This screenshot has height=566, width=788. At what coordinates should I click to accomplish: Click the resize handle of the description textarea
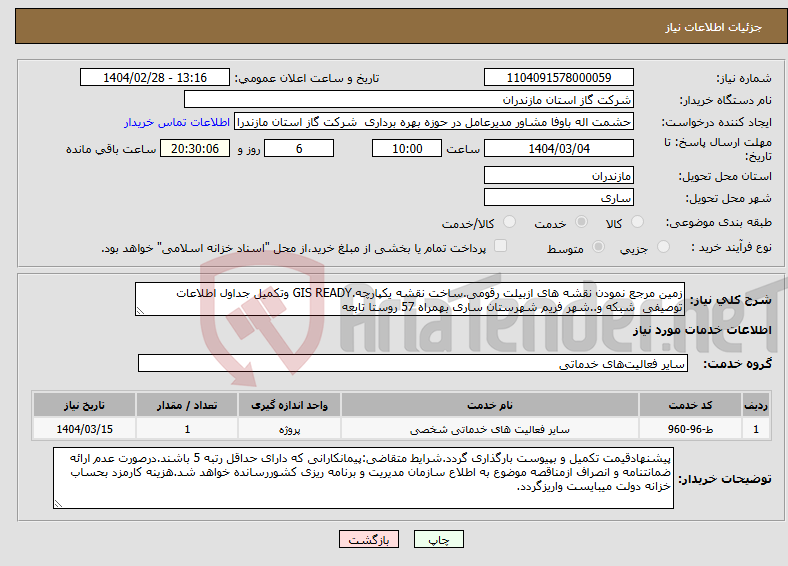[x=140, y=311]
